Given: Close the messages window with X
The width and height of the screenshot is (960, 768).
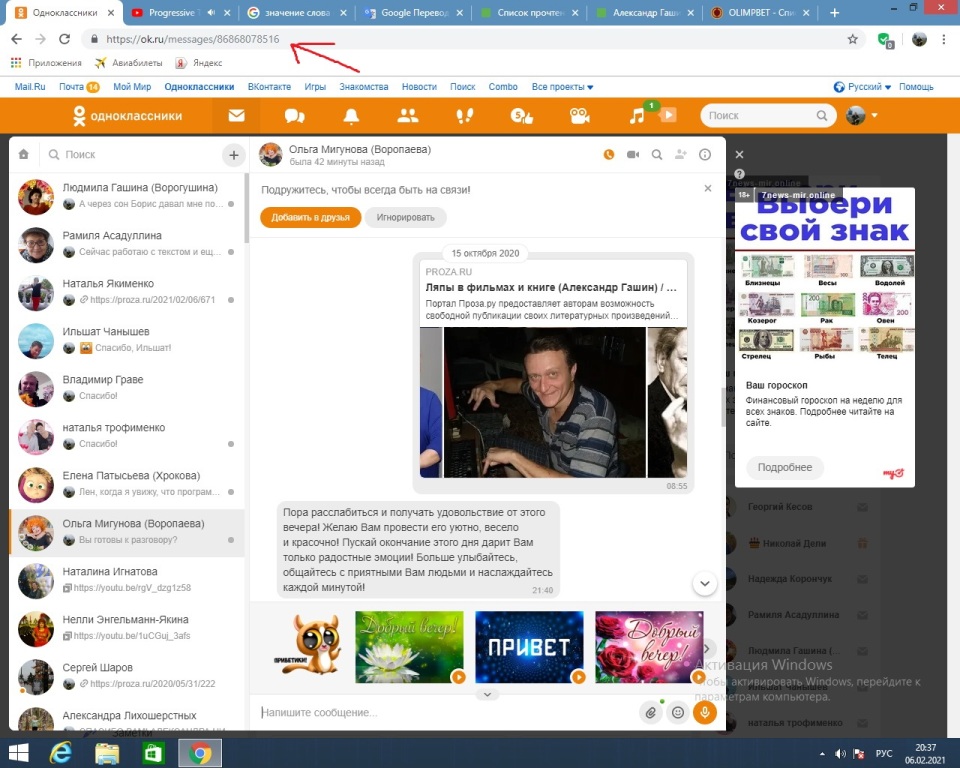Looking at the screenshot, I should pyautogui.click(x=740, y=154).
